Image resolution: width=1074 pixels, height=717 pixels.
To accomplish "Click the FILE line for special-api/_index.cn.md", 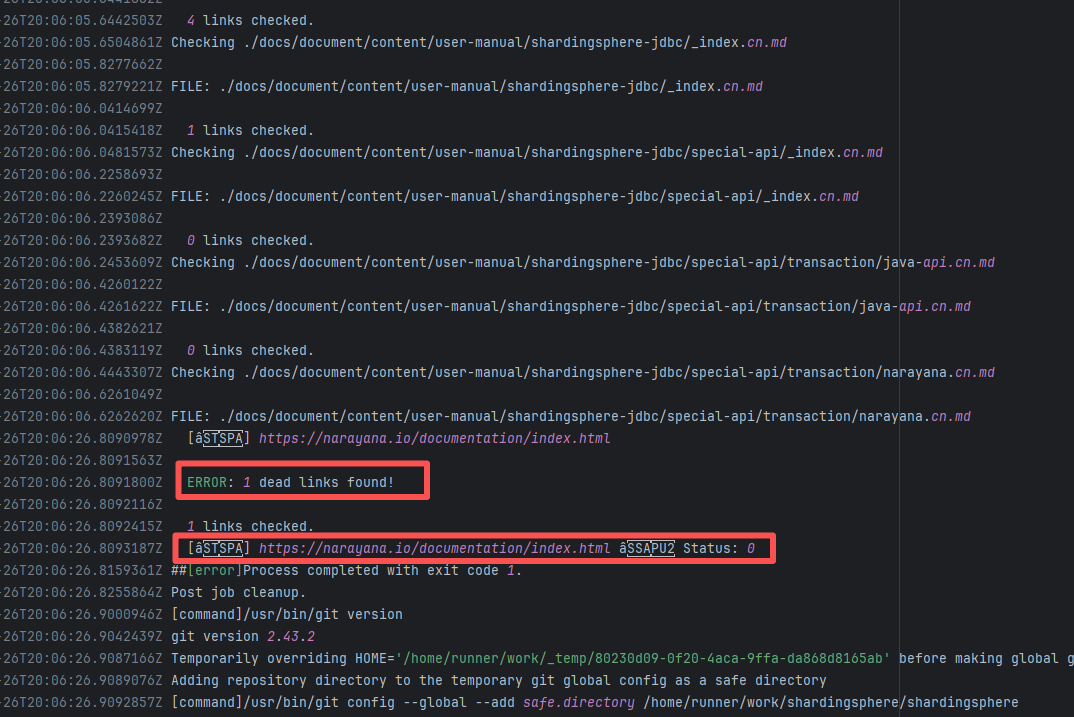I will tap(514, 196).
